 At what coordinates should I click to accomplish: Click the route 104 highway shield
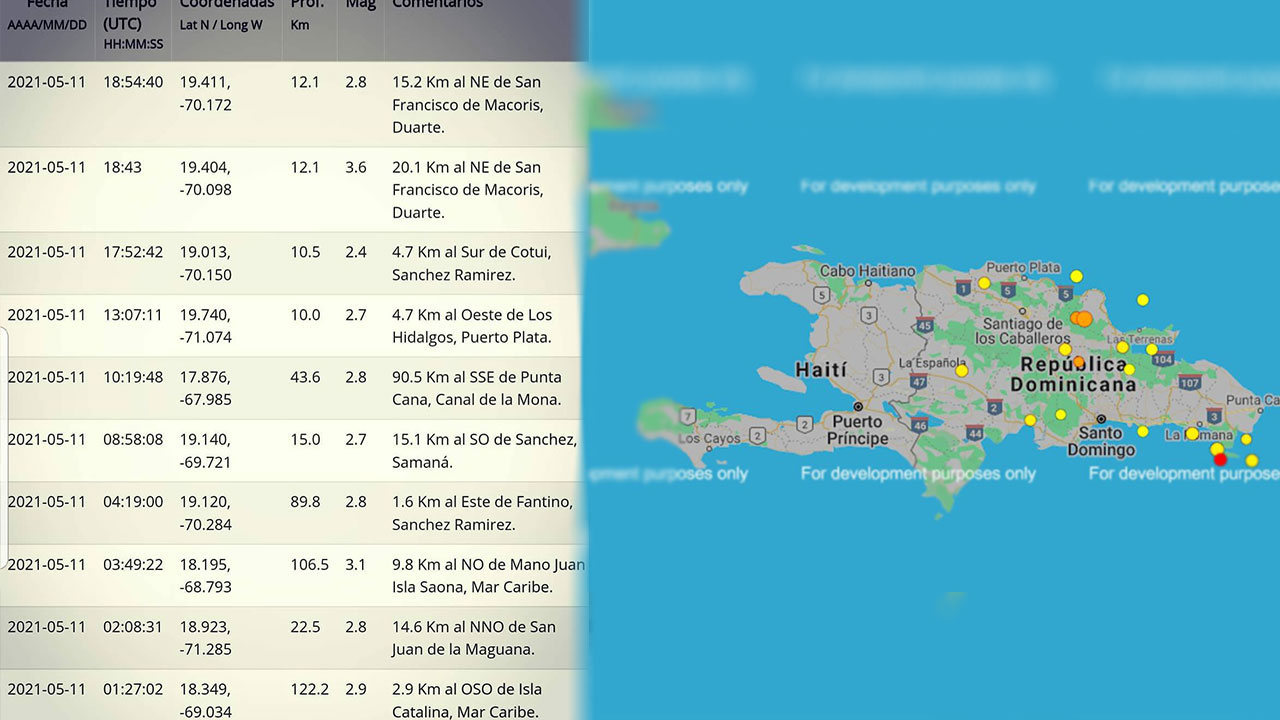click(x=1162, y=358)
